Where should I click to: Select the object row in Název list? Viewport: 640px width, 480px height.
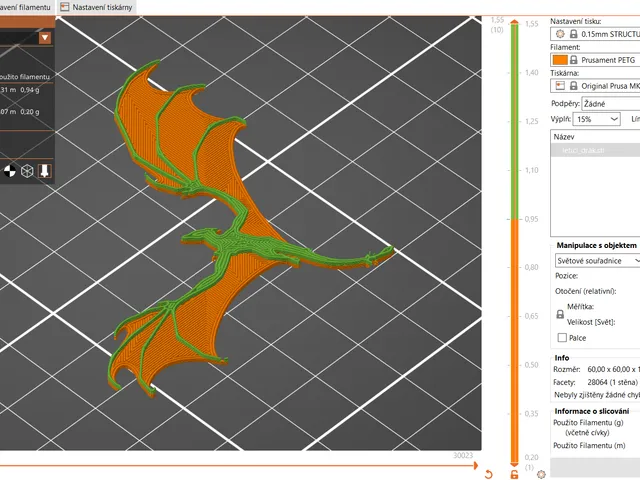pos(595,150)
